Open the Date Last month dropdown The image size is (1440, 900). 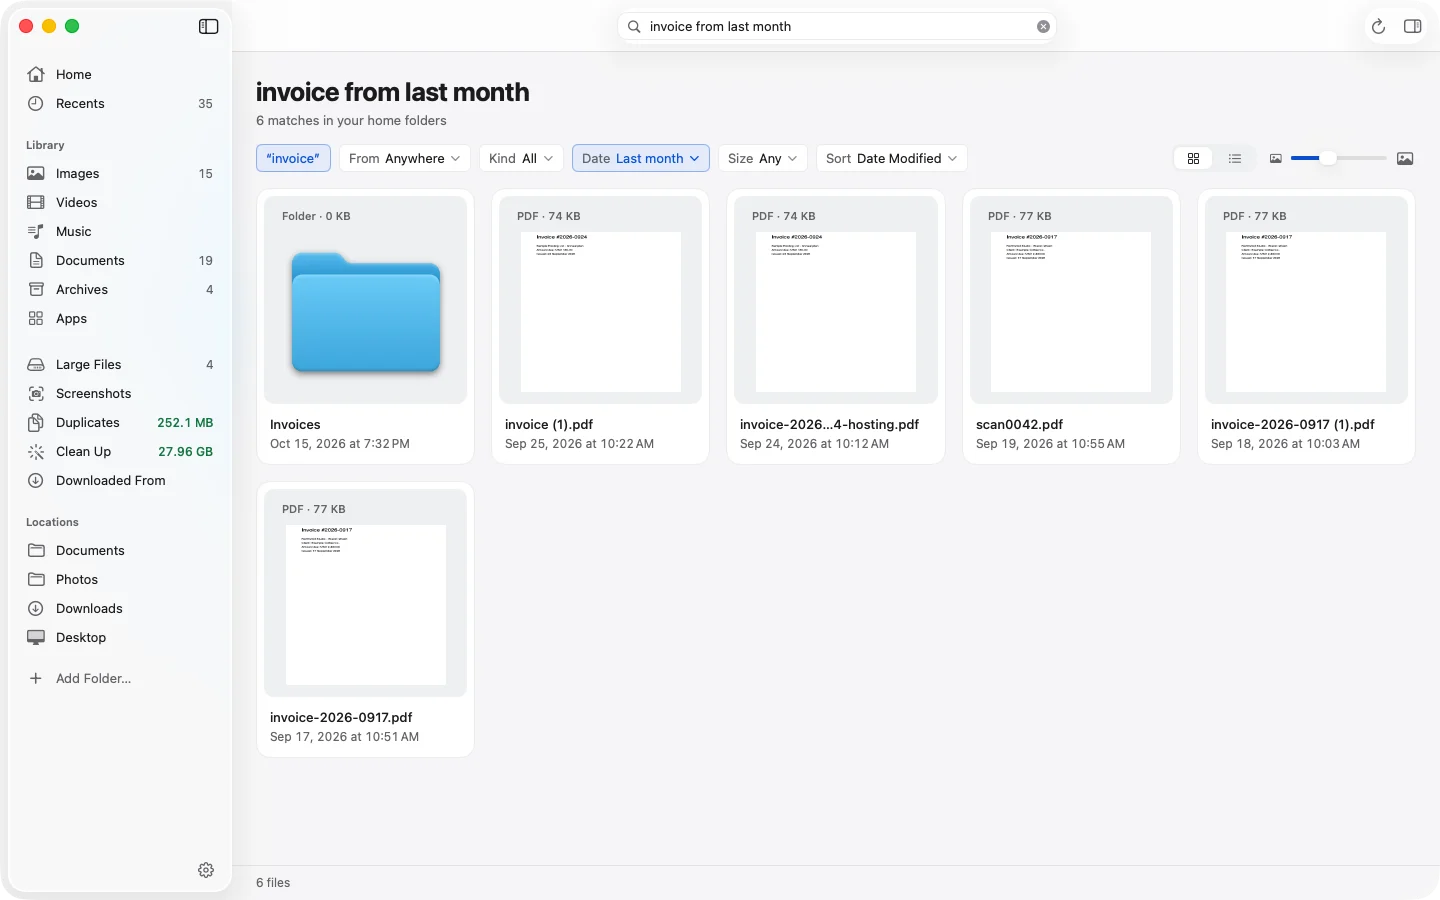tap(641, 158)
